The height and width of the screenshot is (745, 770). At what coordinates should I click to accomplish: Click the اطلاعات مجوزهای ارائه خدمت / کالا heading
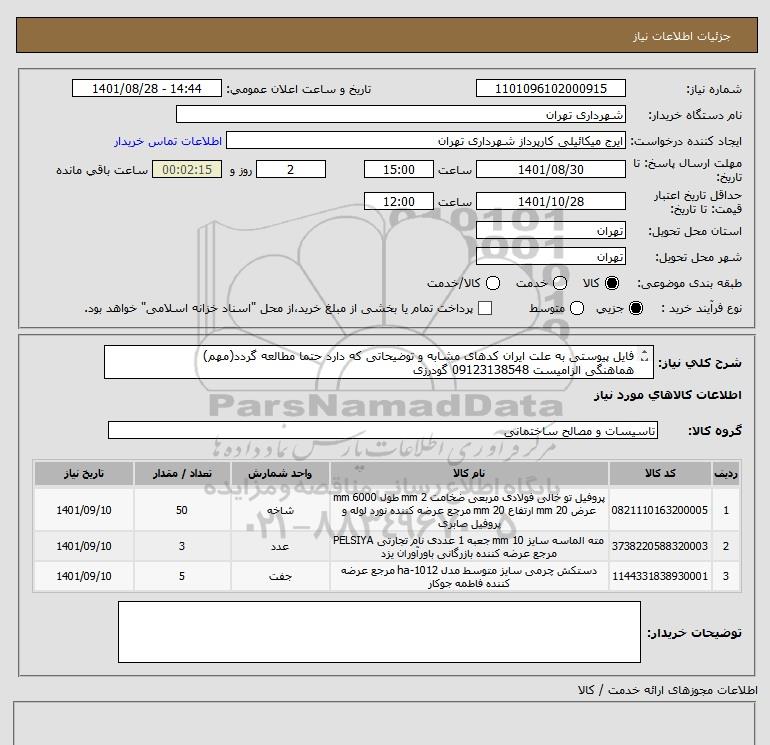(x=667, y=690)
